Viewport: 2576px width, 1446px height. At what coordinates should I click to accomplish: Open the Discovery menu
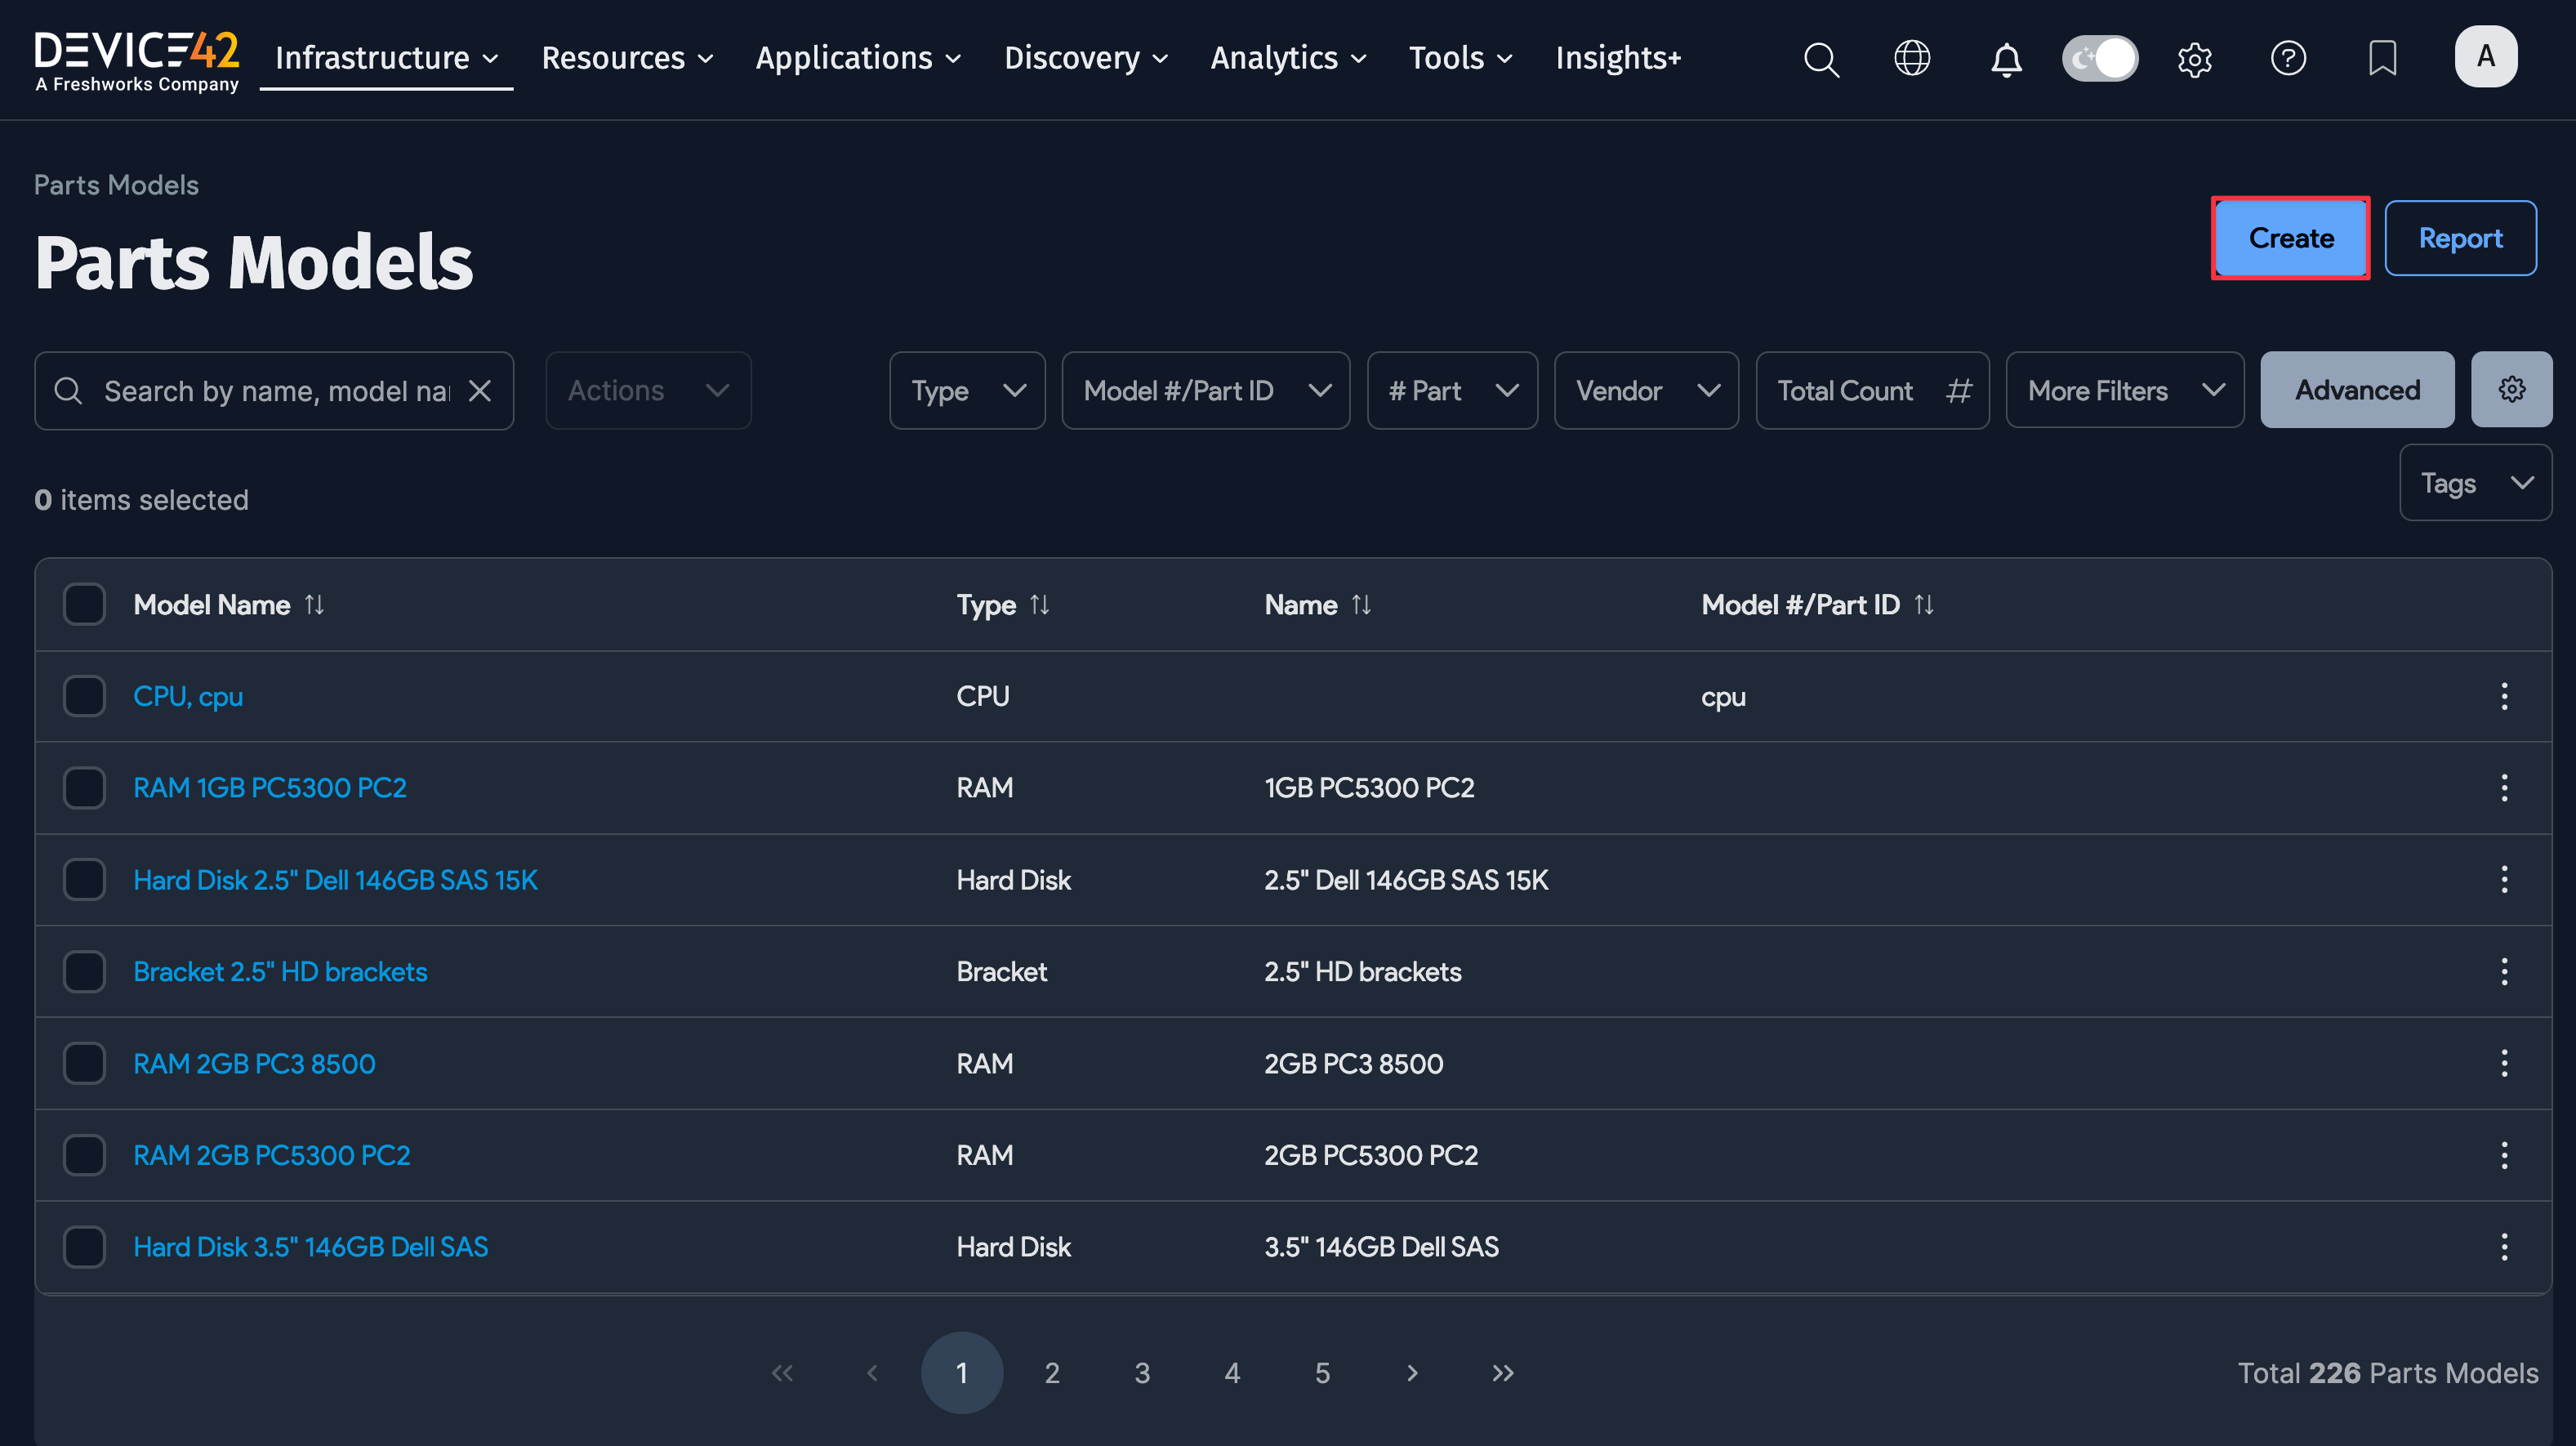1086,58
